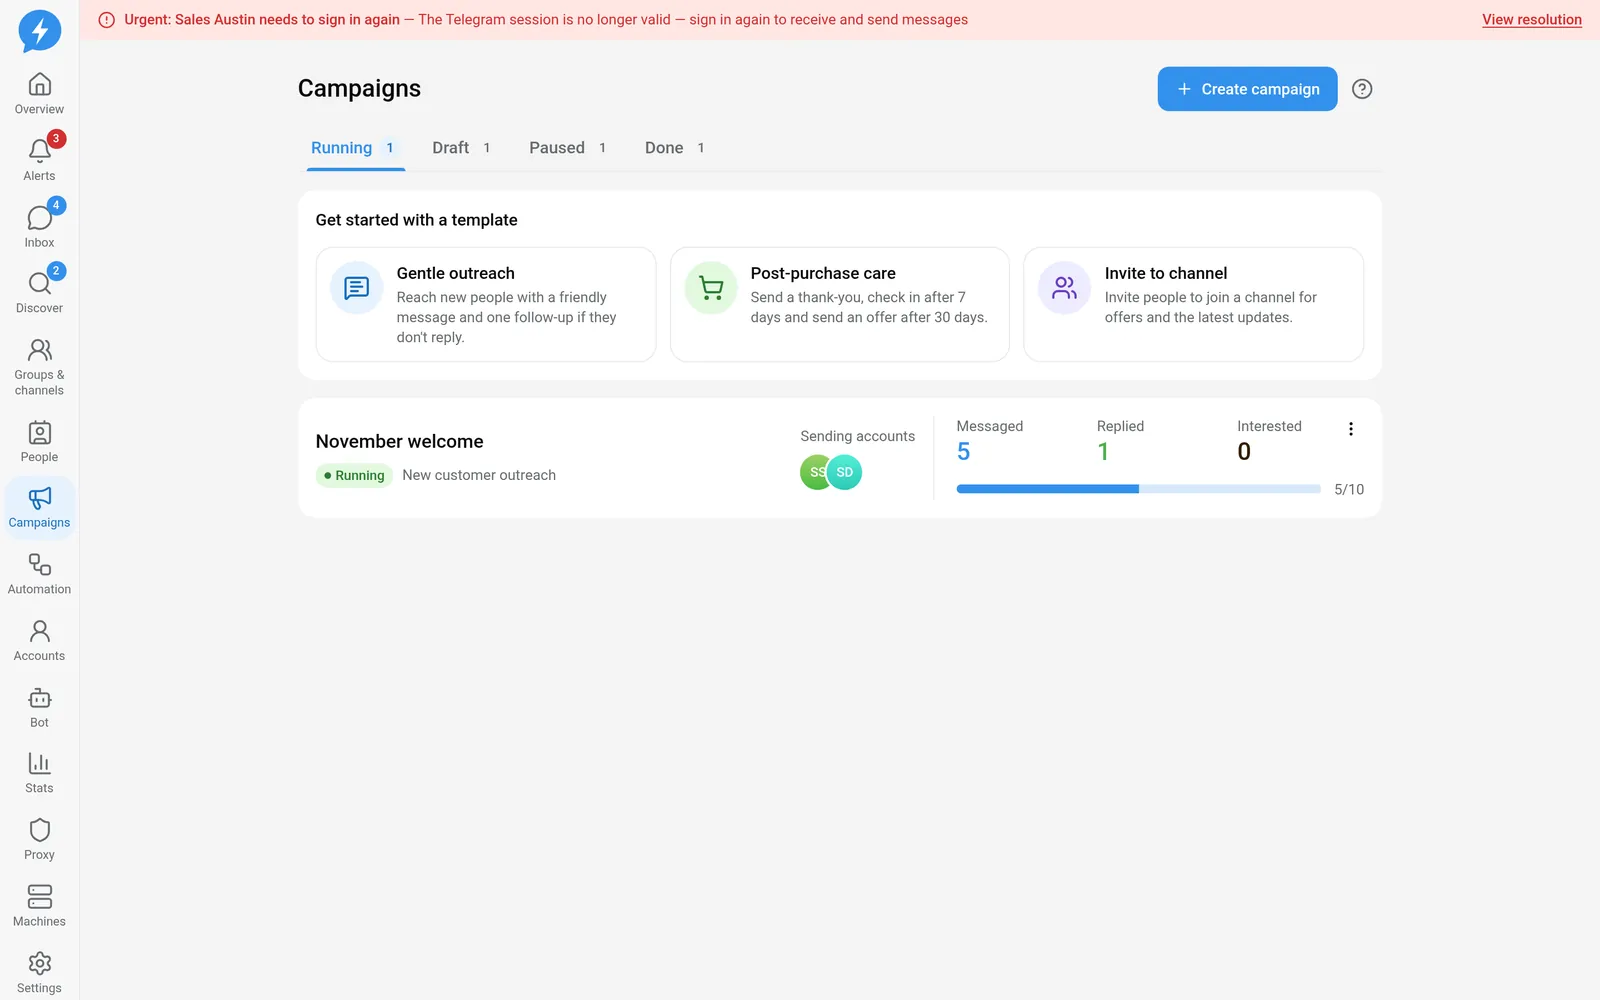Click the lightning bolt app logo
1600x1000 pixels.
tap(40, 31)
